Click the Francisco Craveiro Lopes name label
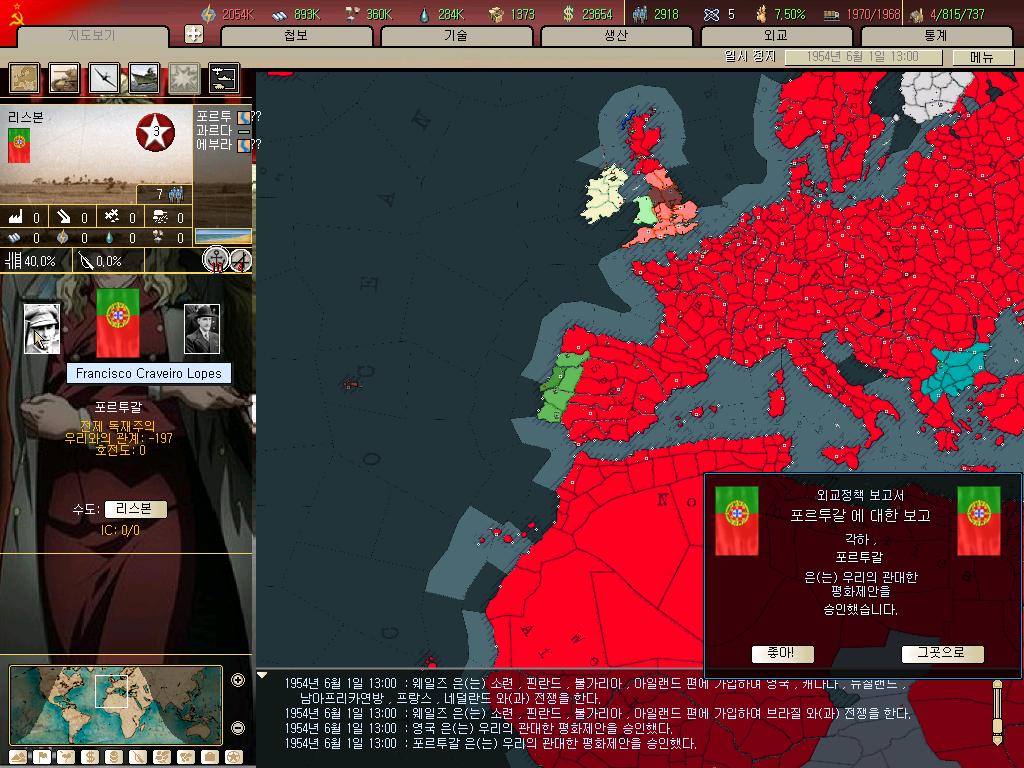This screenshot has width=1024, height=768. [149, 374]
